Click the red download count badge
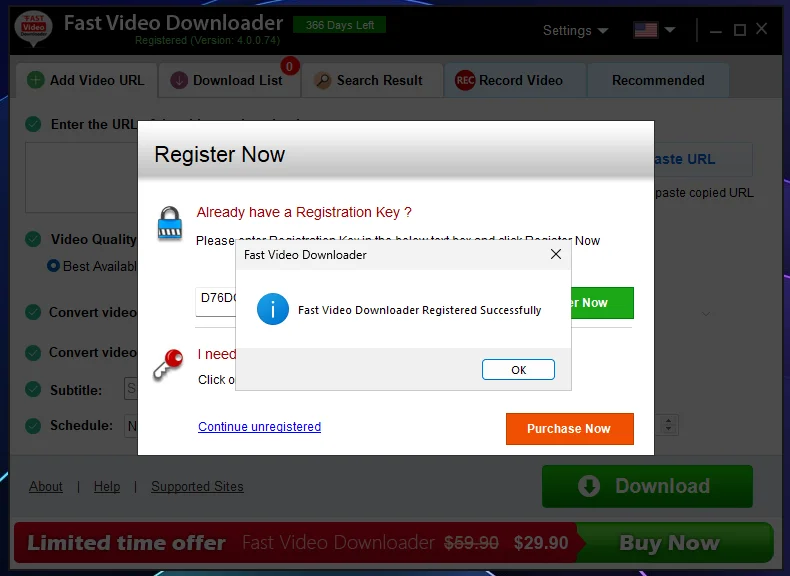Image resolution: width=790 pixels, height=576 pixels. coord(289,66)
